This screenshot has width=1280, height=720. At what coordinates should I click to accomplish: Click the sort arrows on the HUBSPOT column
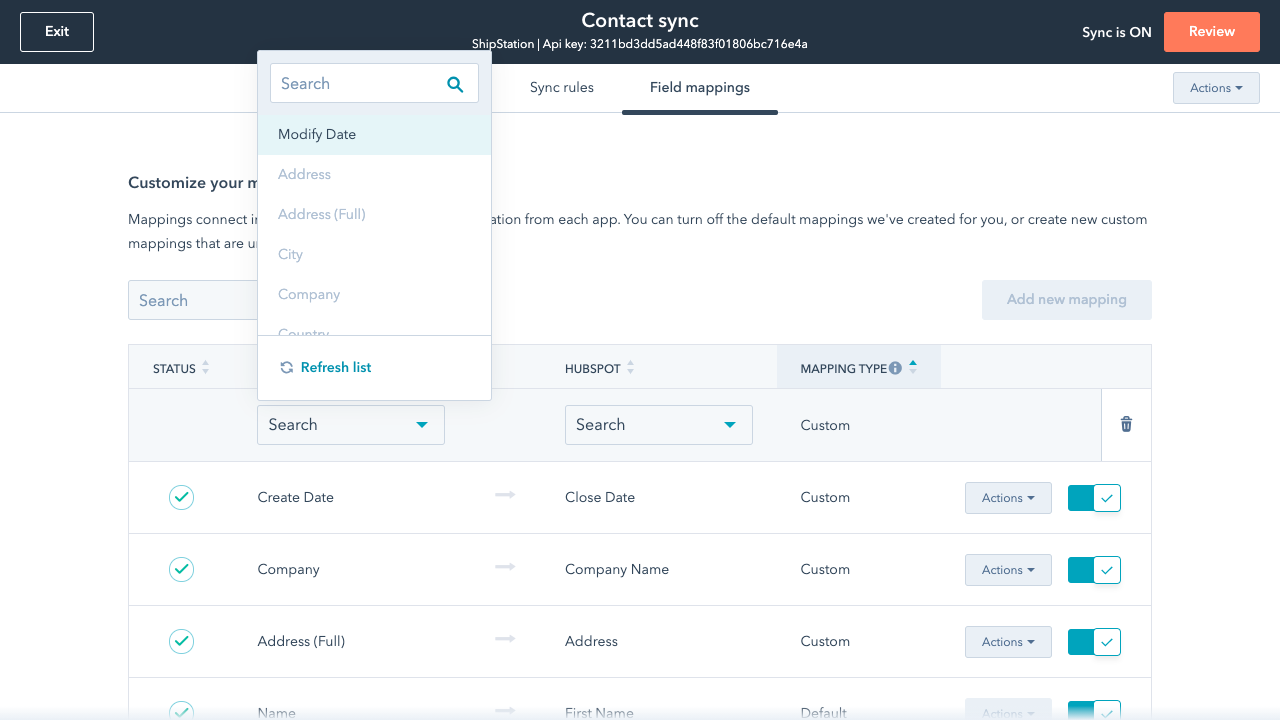(x=630, y=367)
